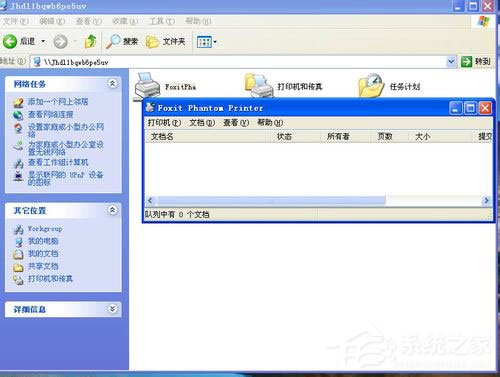Image resolution: width=500 pixels, height=377 pixels.
Task: Open the 文档(D) menu in printer window
Action: coord(202,123)
